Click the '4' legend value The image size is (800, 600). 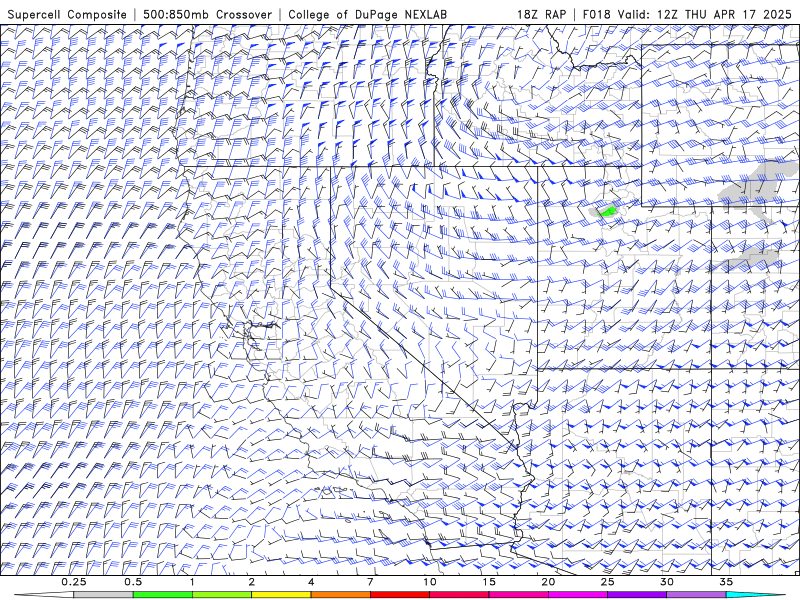[x=311, y=582]
